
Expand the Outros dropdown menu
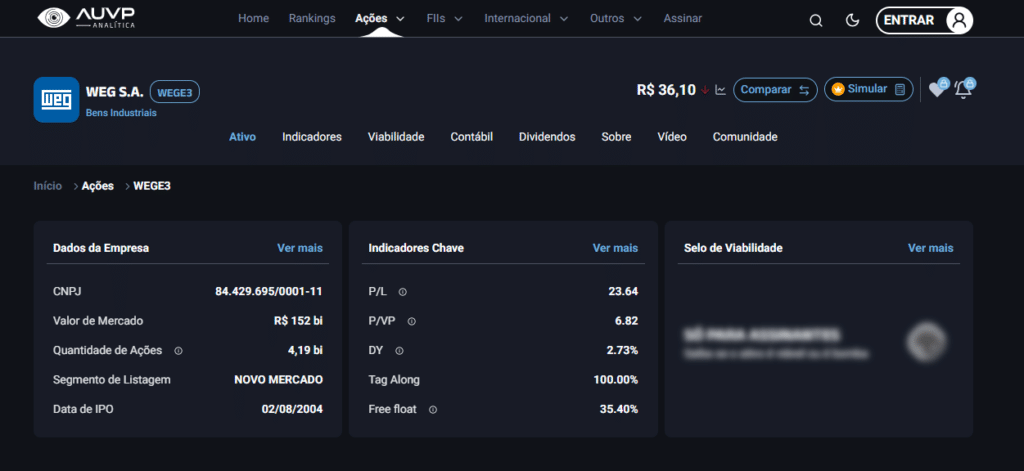coord(616,18)
